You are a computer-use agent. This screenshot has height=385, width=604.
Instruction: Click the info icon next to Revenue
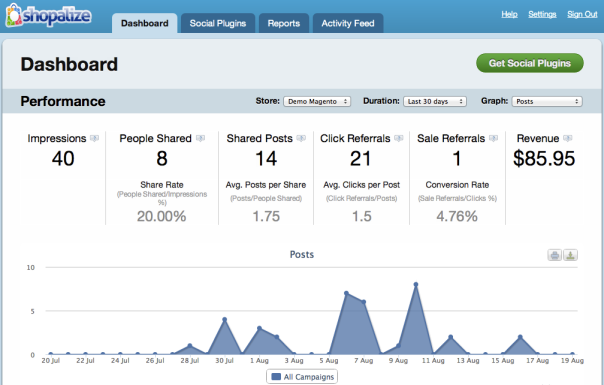click(567, 138)
